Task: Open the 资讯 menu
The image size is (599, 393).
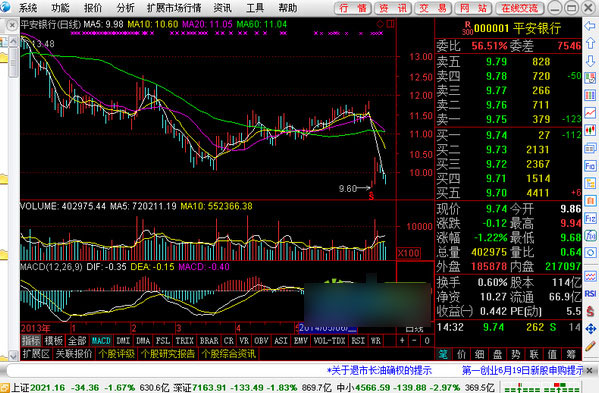Action: tap(222, 8)
